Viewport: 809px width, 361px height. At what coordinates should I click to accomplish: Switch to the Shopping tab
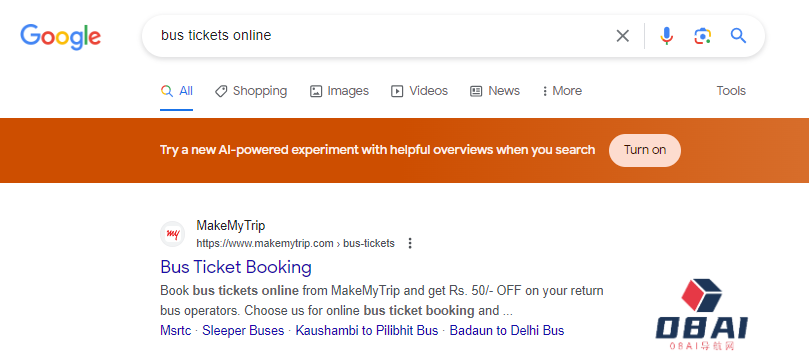click(251, 91)
